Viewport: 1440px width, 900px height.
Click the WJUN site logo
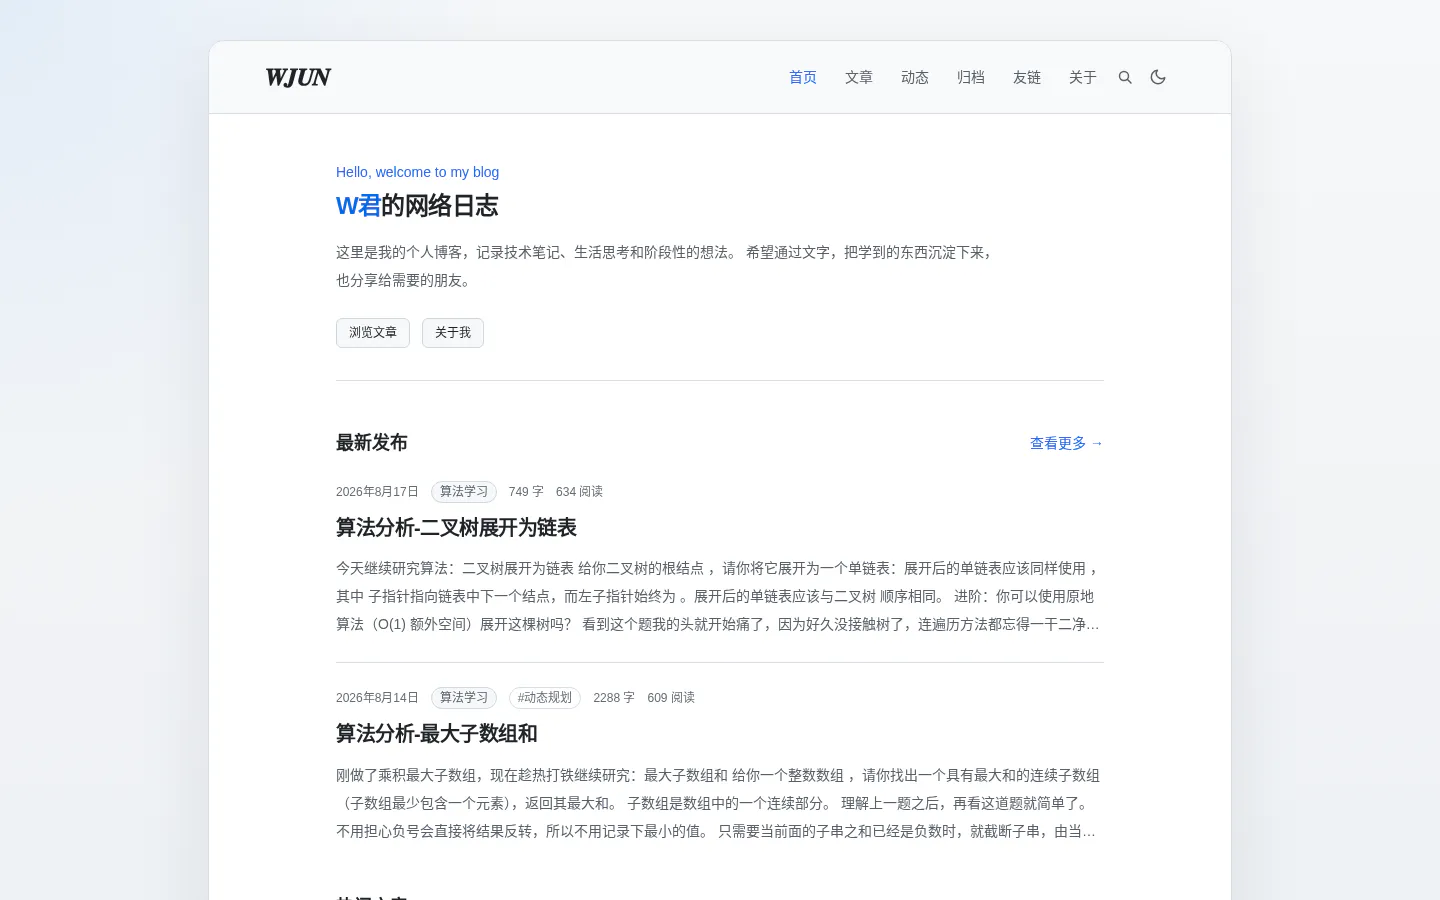[x=298, y=77]
